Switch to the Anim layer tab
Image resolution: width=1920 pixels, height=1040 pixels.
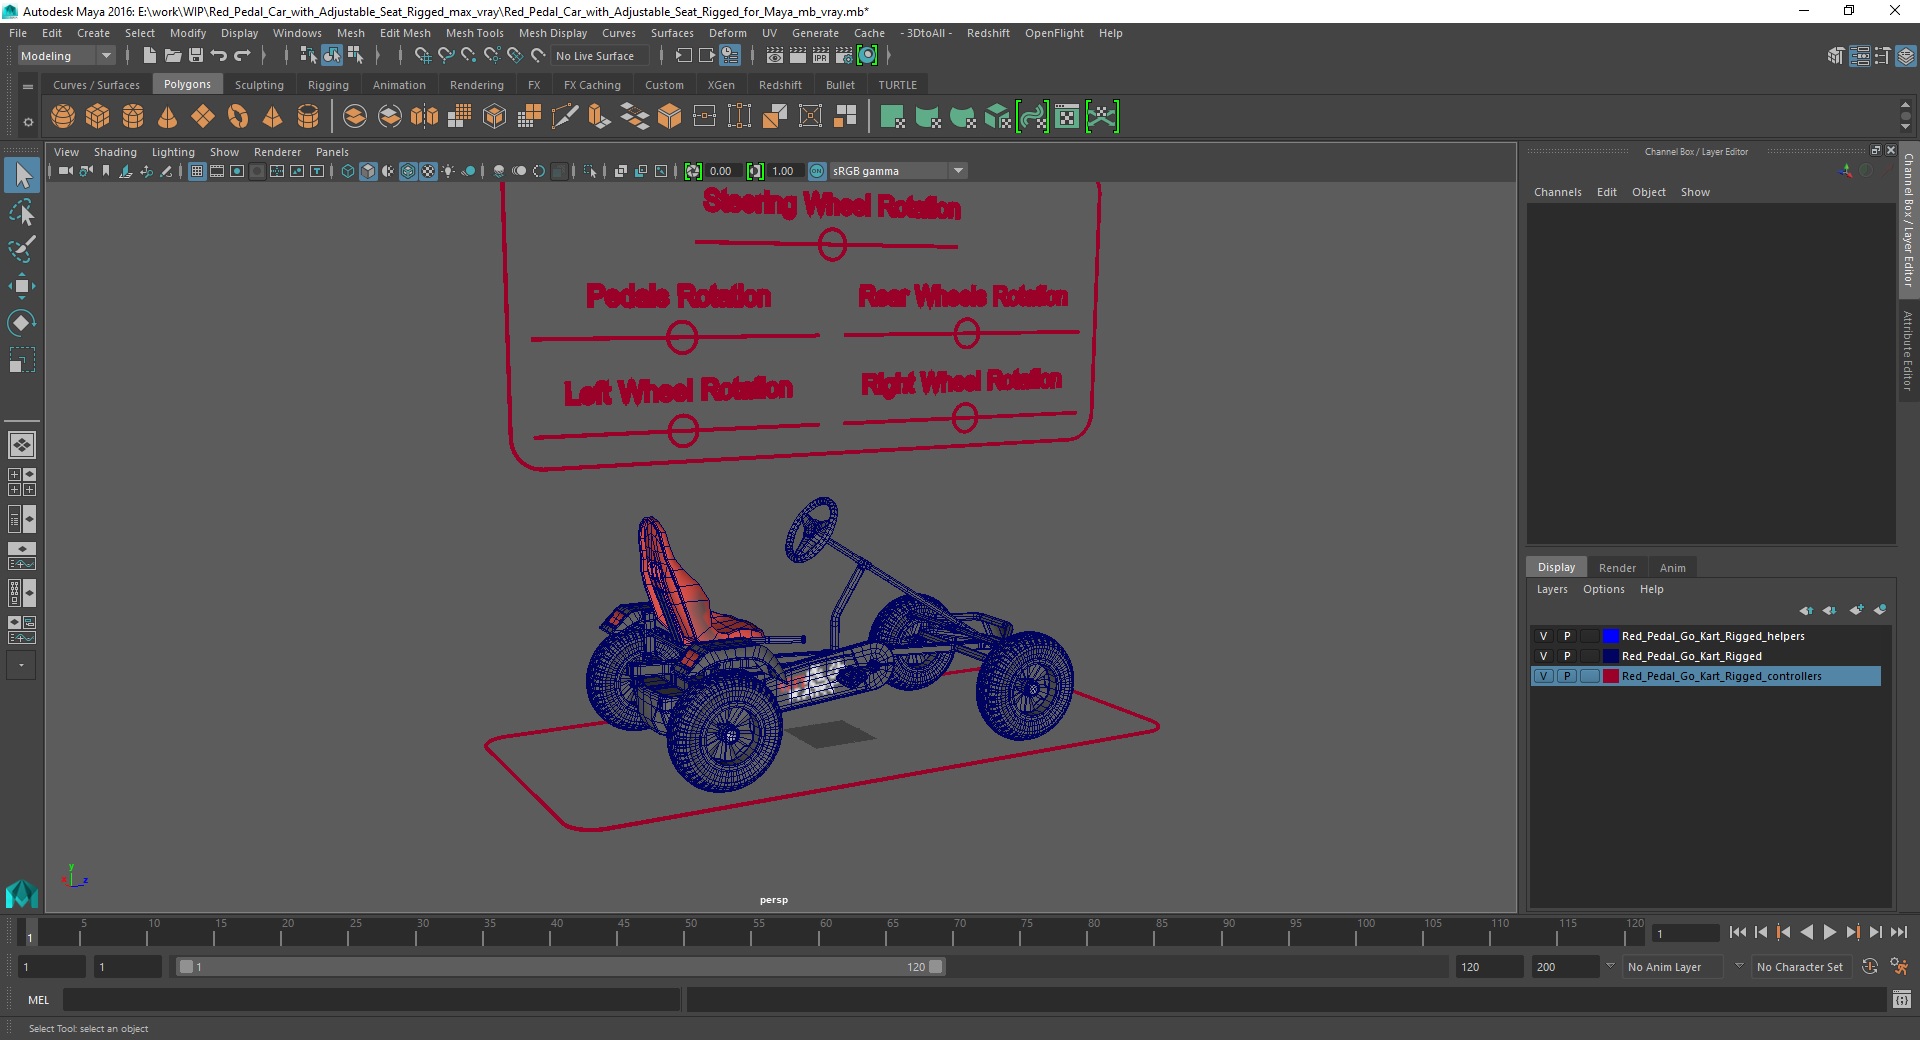click(x=1672, y=567)
